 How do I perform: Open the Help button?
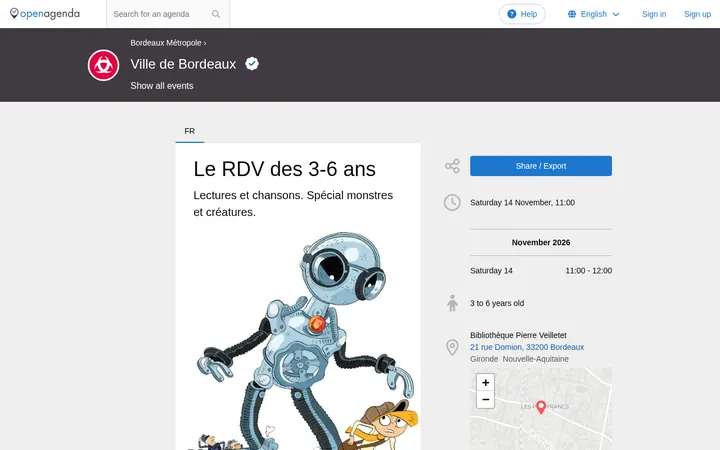coord(522,14)
